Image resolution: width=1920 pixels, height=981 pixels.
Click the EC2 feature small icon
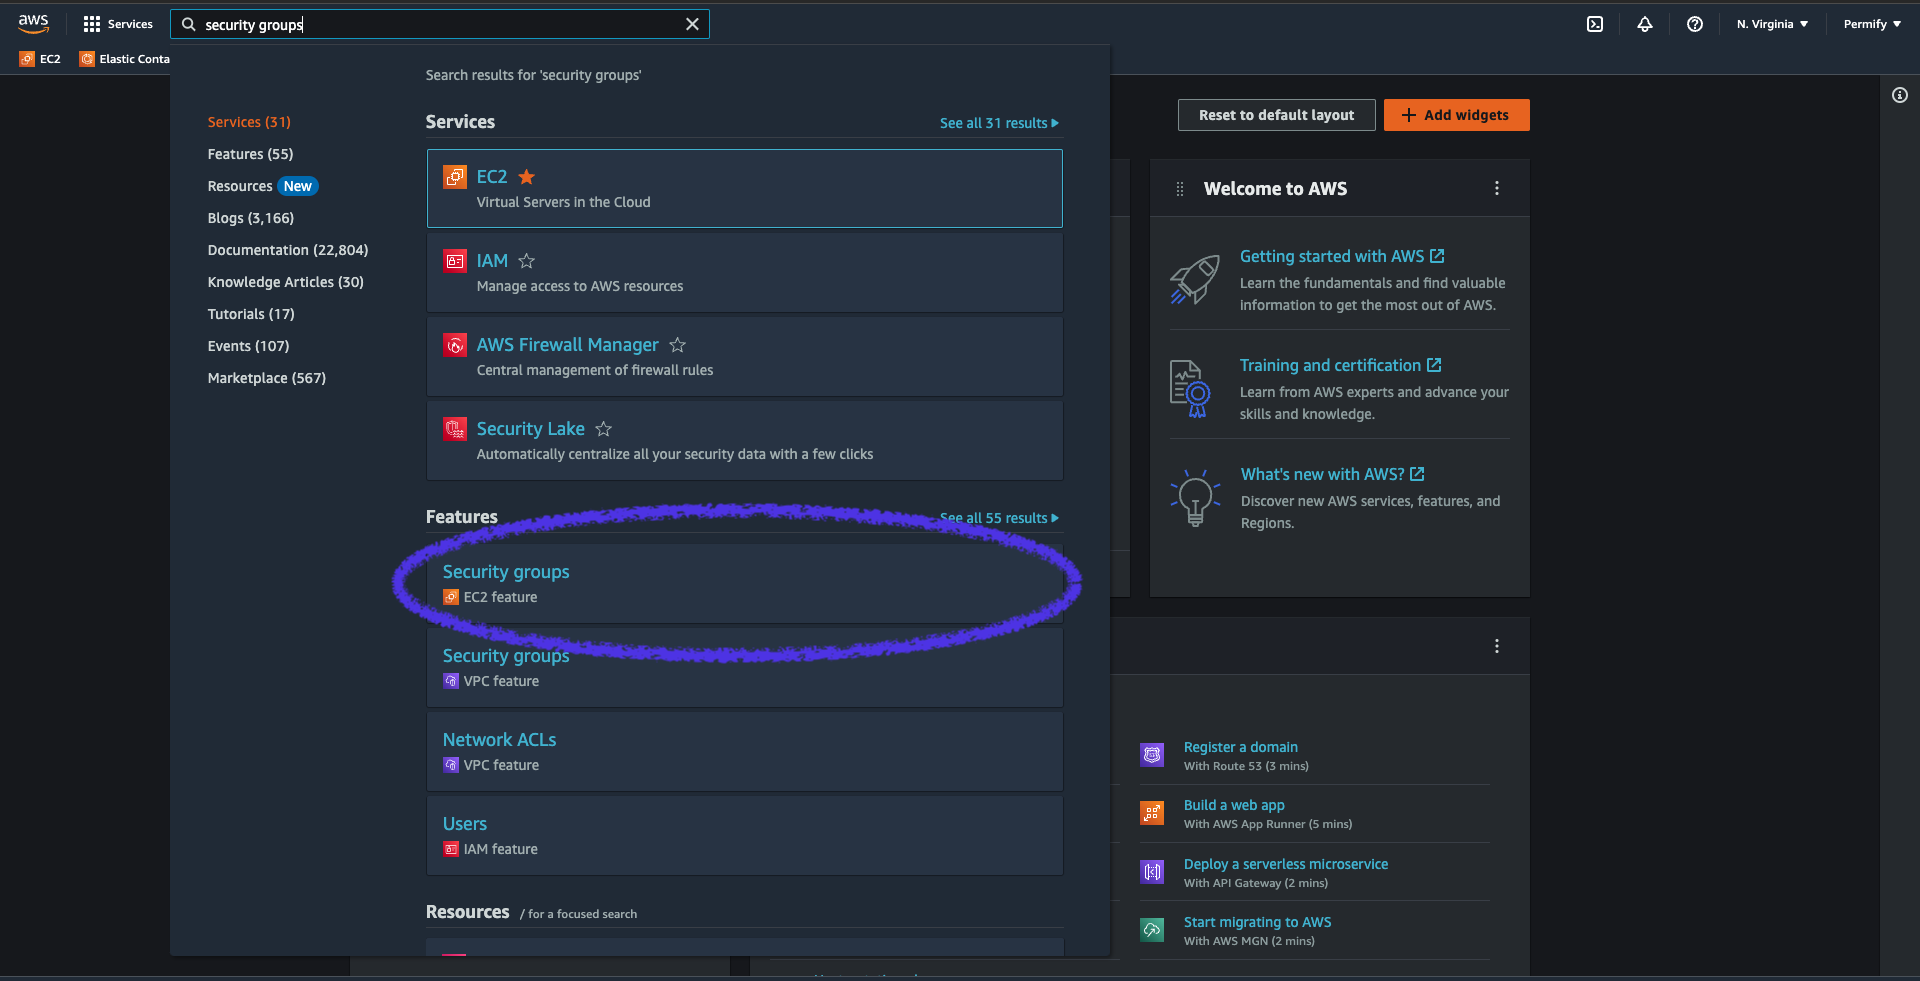[451, 597]
